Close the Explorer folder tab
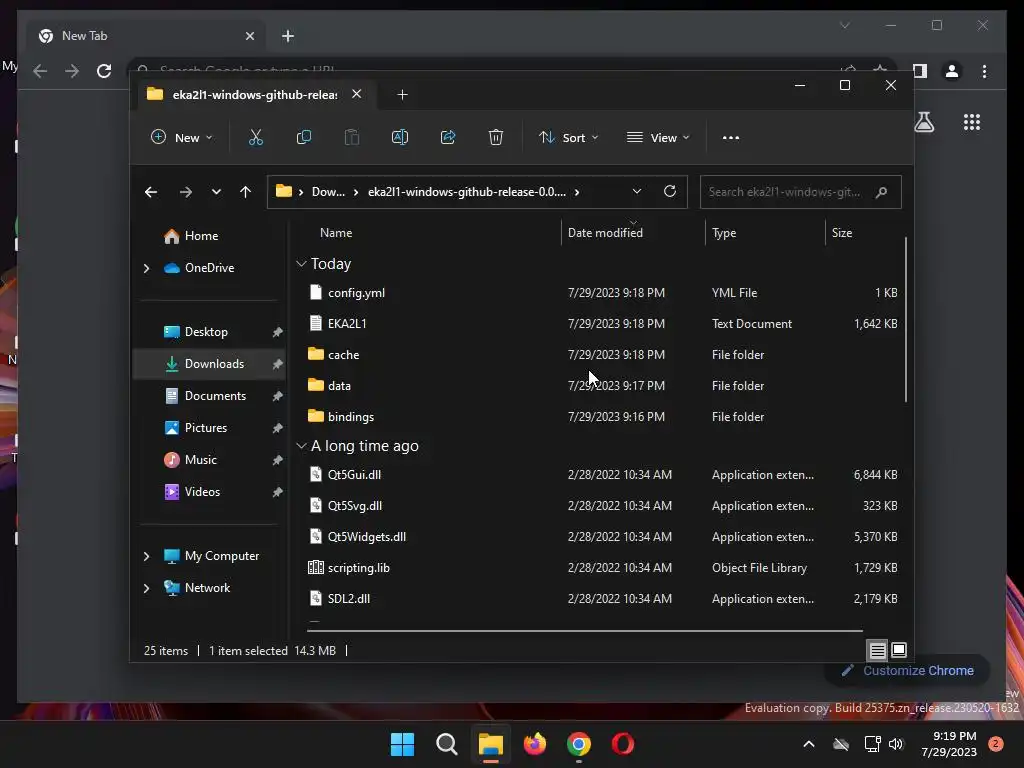Image resolution: width=1024 pixels, height=768 pixels. [357, 94]
